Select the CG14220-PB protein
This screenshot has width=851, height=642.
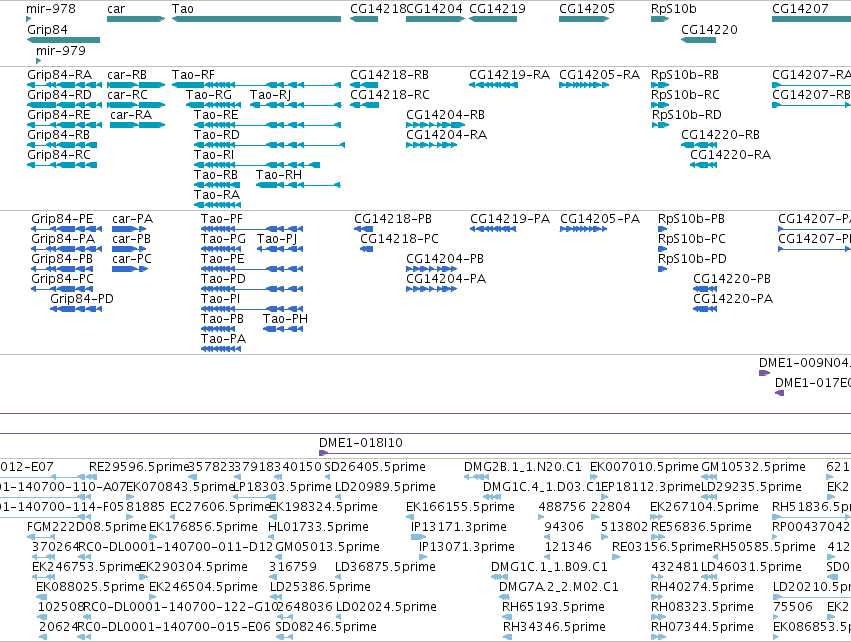705,289
